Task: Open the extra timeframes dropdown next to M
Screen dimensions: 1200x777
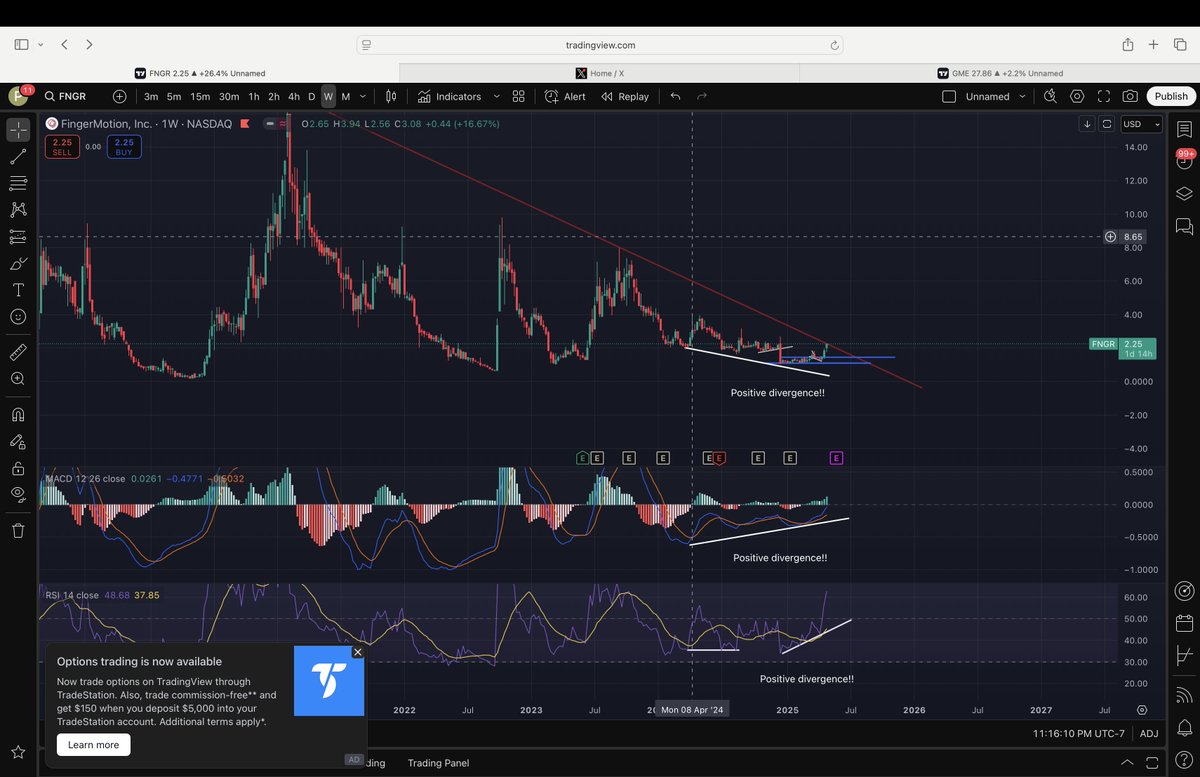Action: tap(361, 96)
